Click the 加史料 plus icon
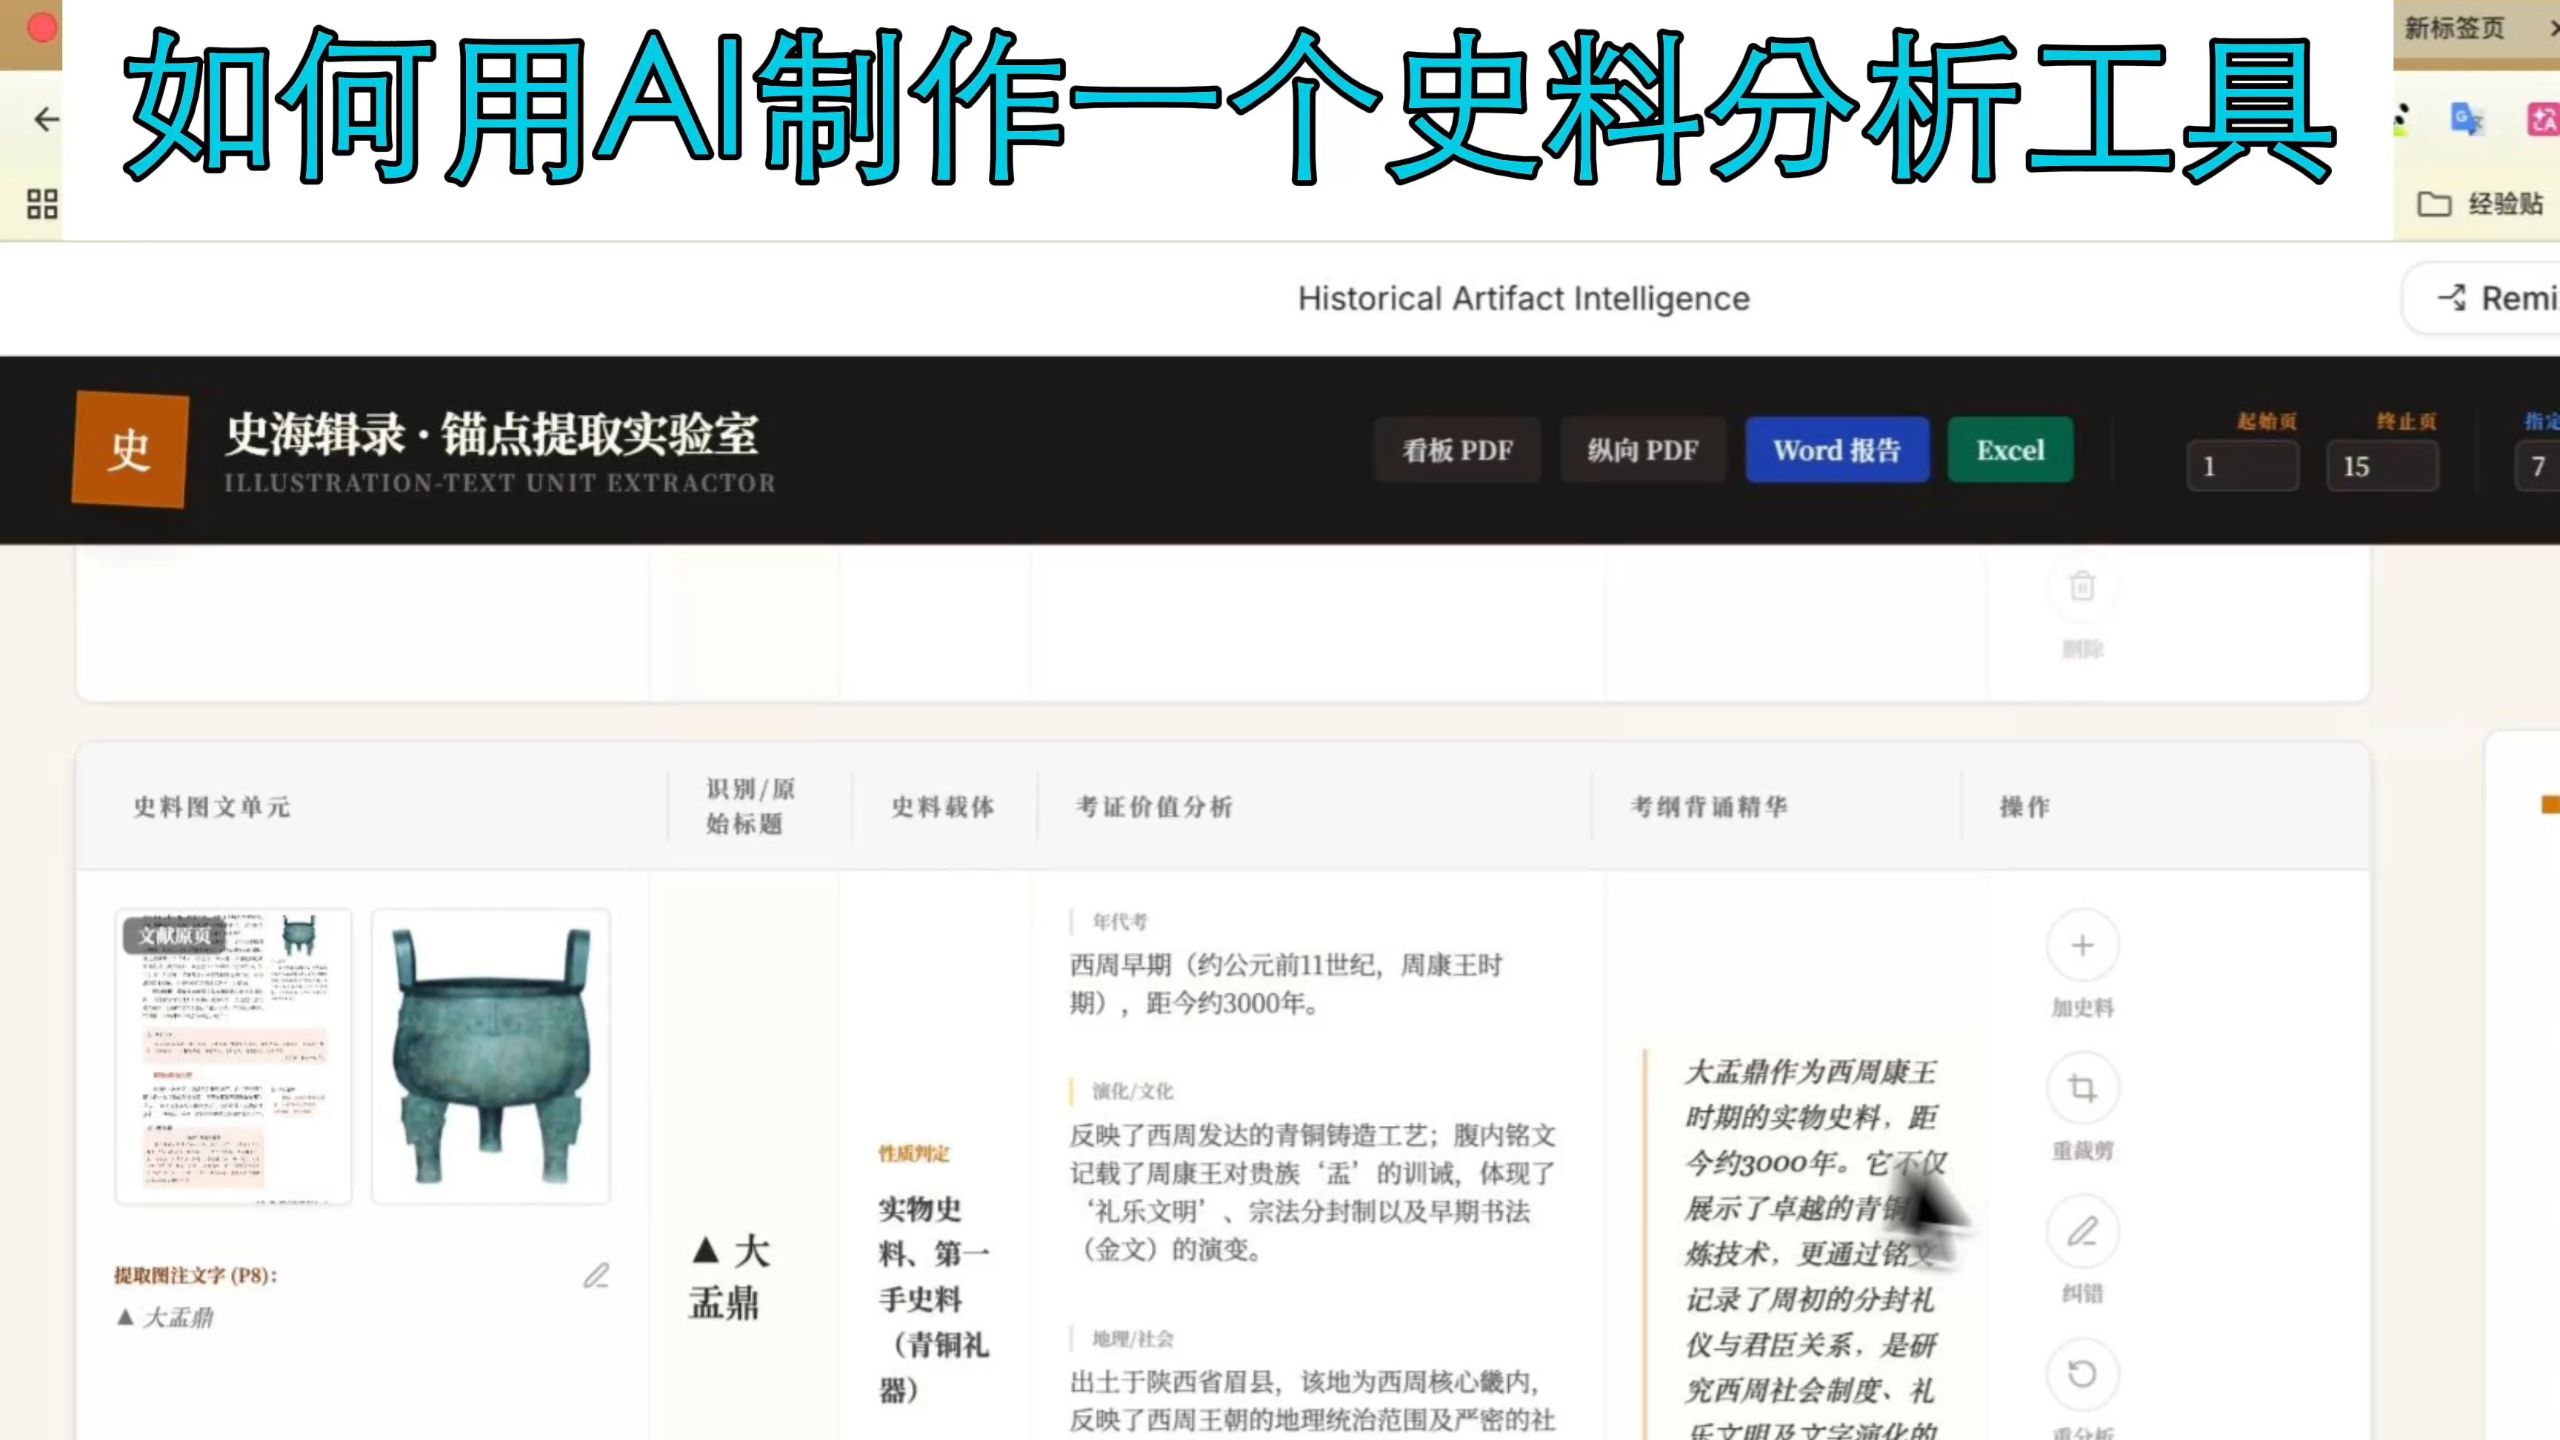The width and height of the screenshot is (2560, 1440). pos(2082,946)
